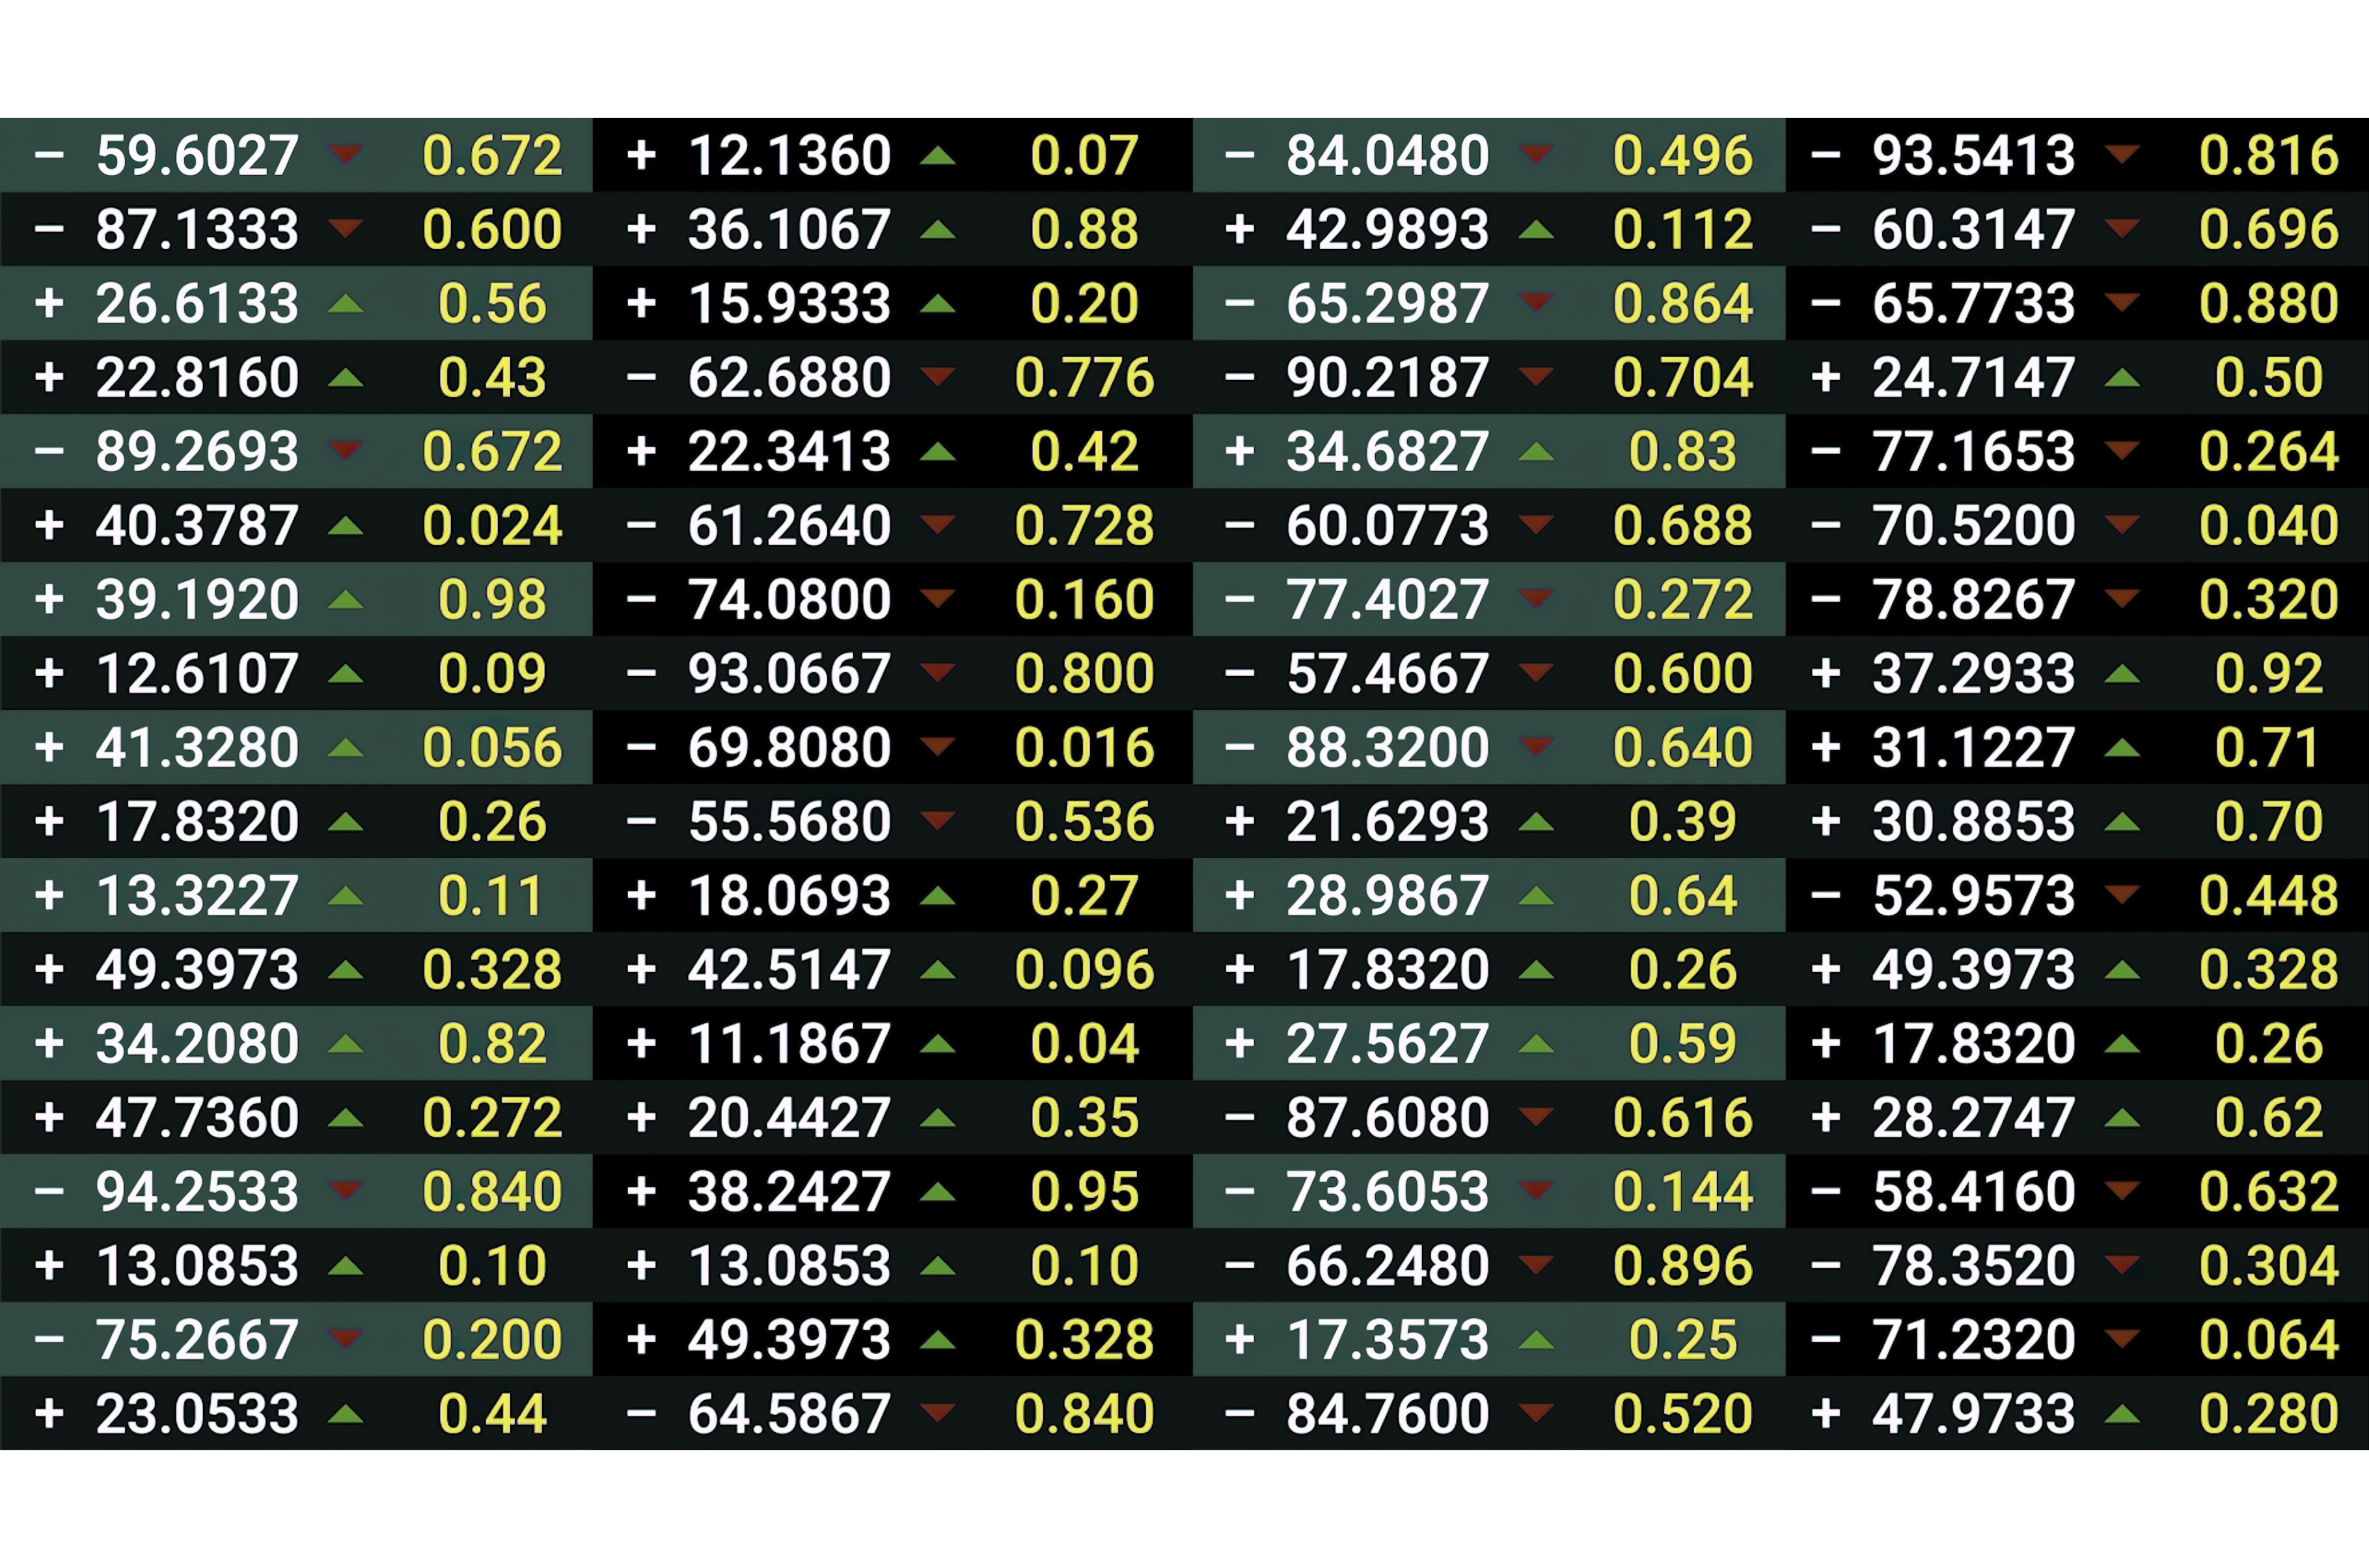Click the green up arrow next to 28.9867
Image resolution: width=2369 pixels, height=1568 pixels.
[x=1536, y=896]
